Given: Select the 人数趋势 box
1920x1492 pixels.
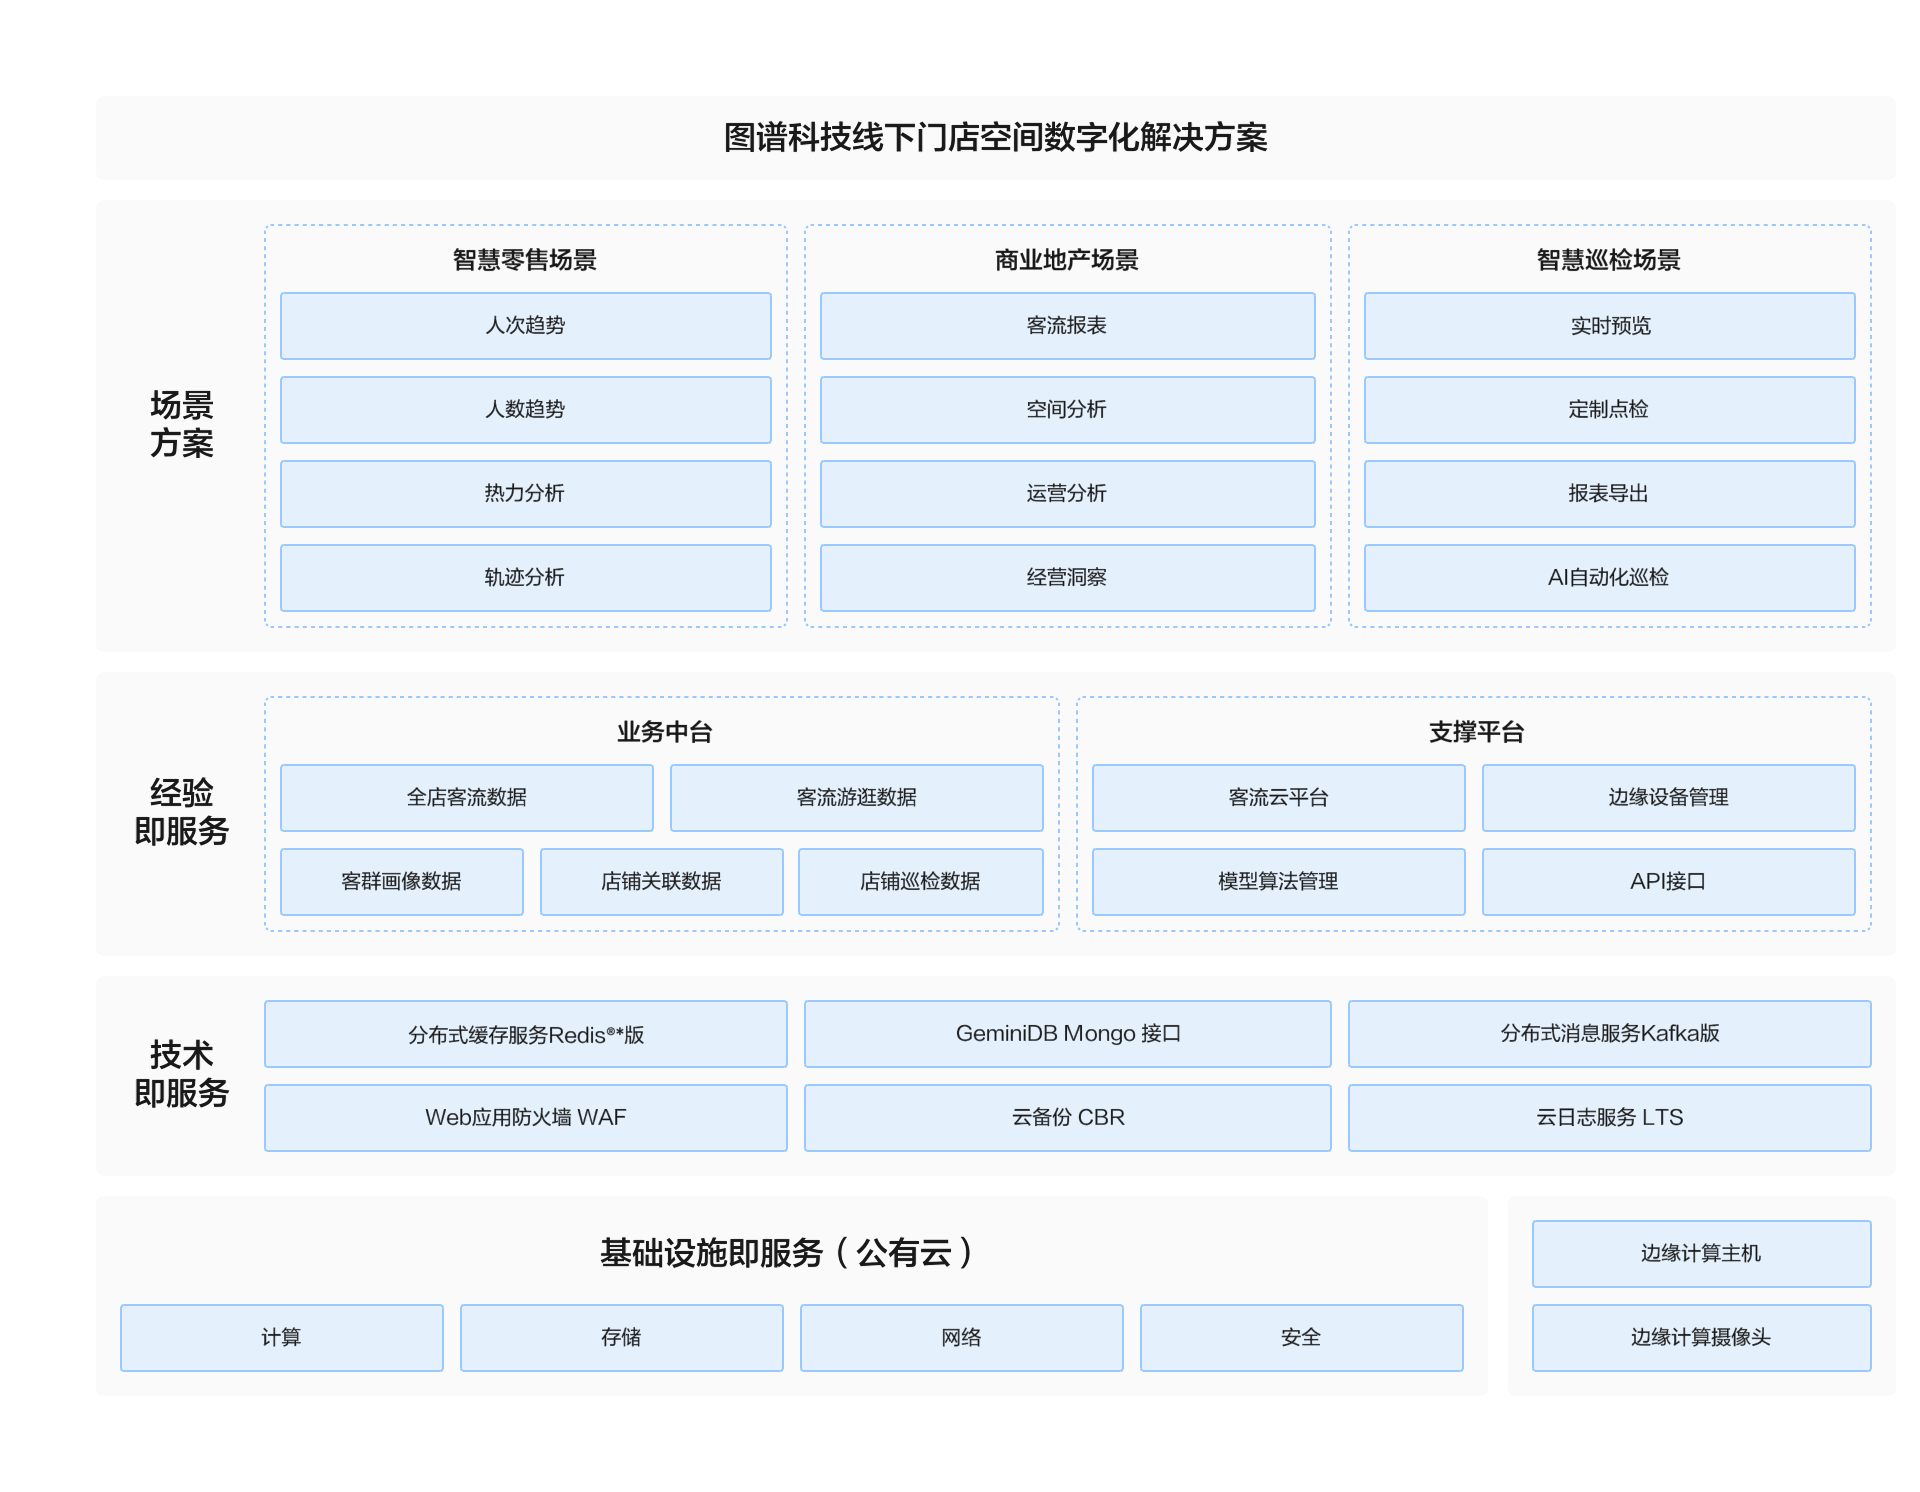Looking at the screenshot, I should [x=526, y=410].
